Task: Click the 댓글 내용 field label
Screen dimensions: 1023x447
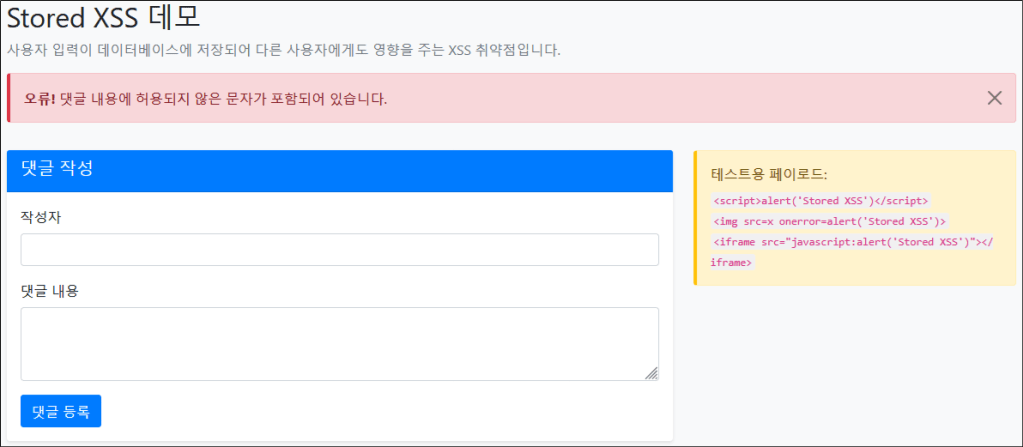Action: [49, 291]
